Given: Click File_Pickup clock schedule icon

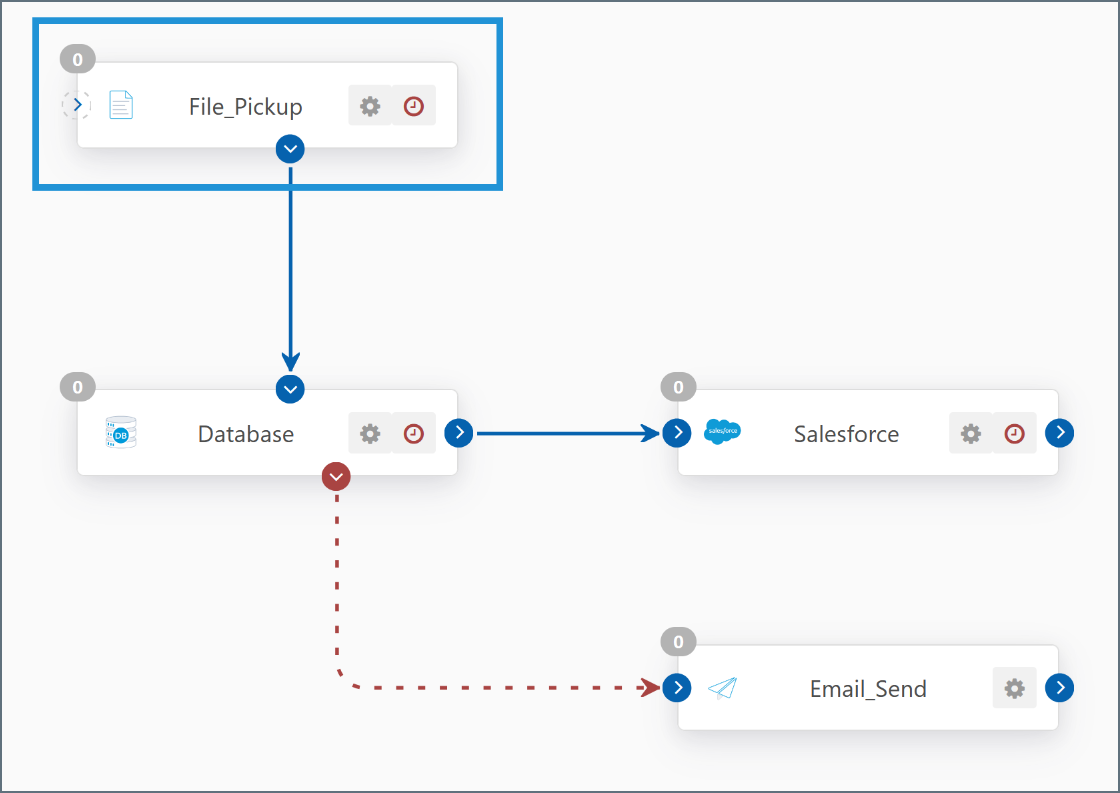Looking at the screenshot, I should tap(414, 106).
